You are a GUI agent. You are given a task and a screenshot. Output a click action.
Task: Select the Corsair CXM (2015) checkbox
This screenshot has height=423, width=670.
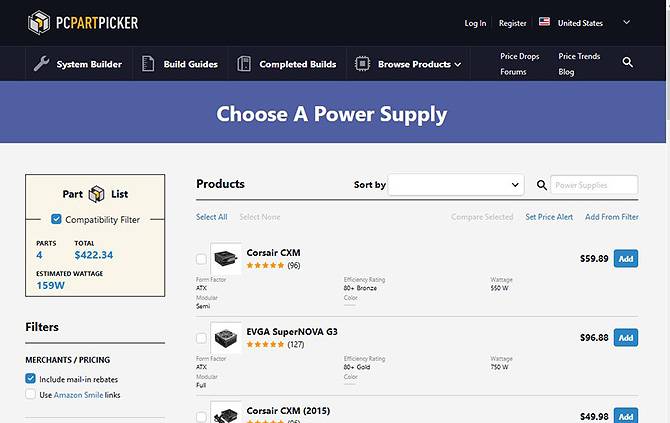pyautogui.click(x=201, y=417)
